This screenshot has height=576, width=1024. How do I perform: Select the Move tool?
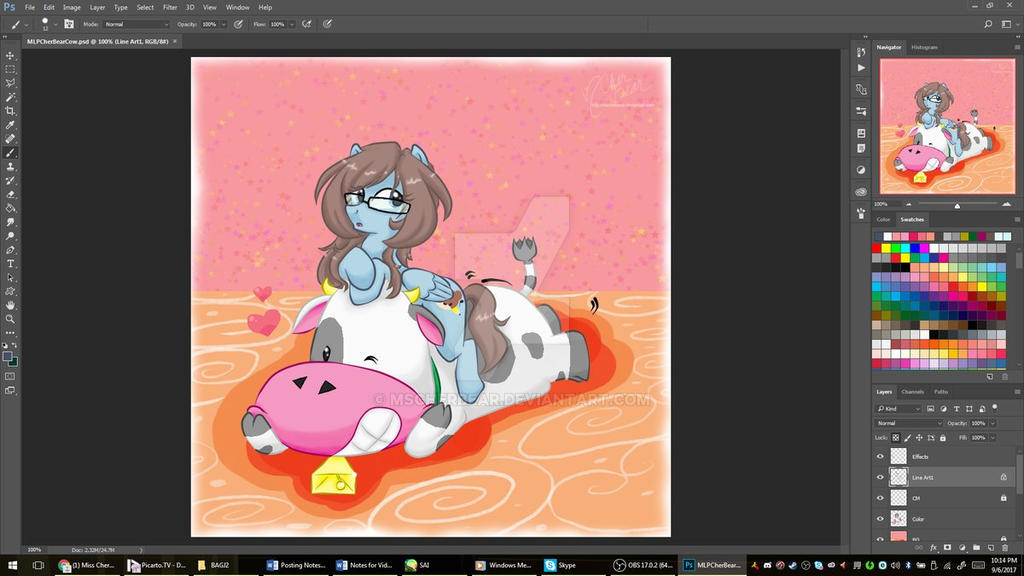click(x=10, y=56)
